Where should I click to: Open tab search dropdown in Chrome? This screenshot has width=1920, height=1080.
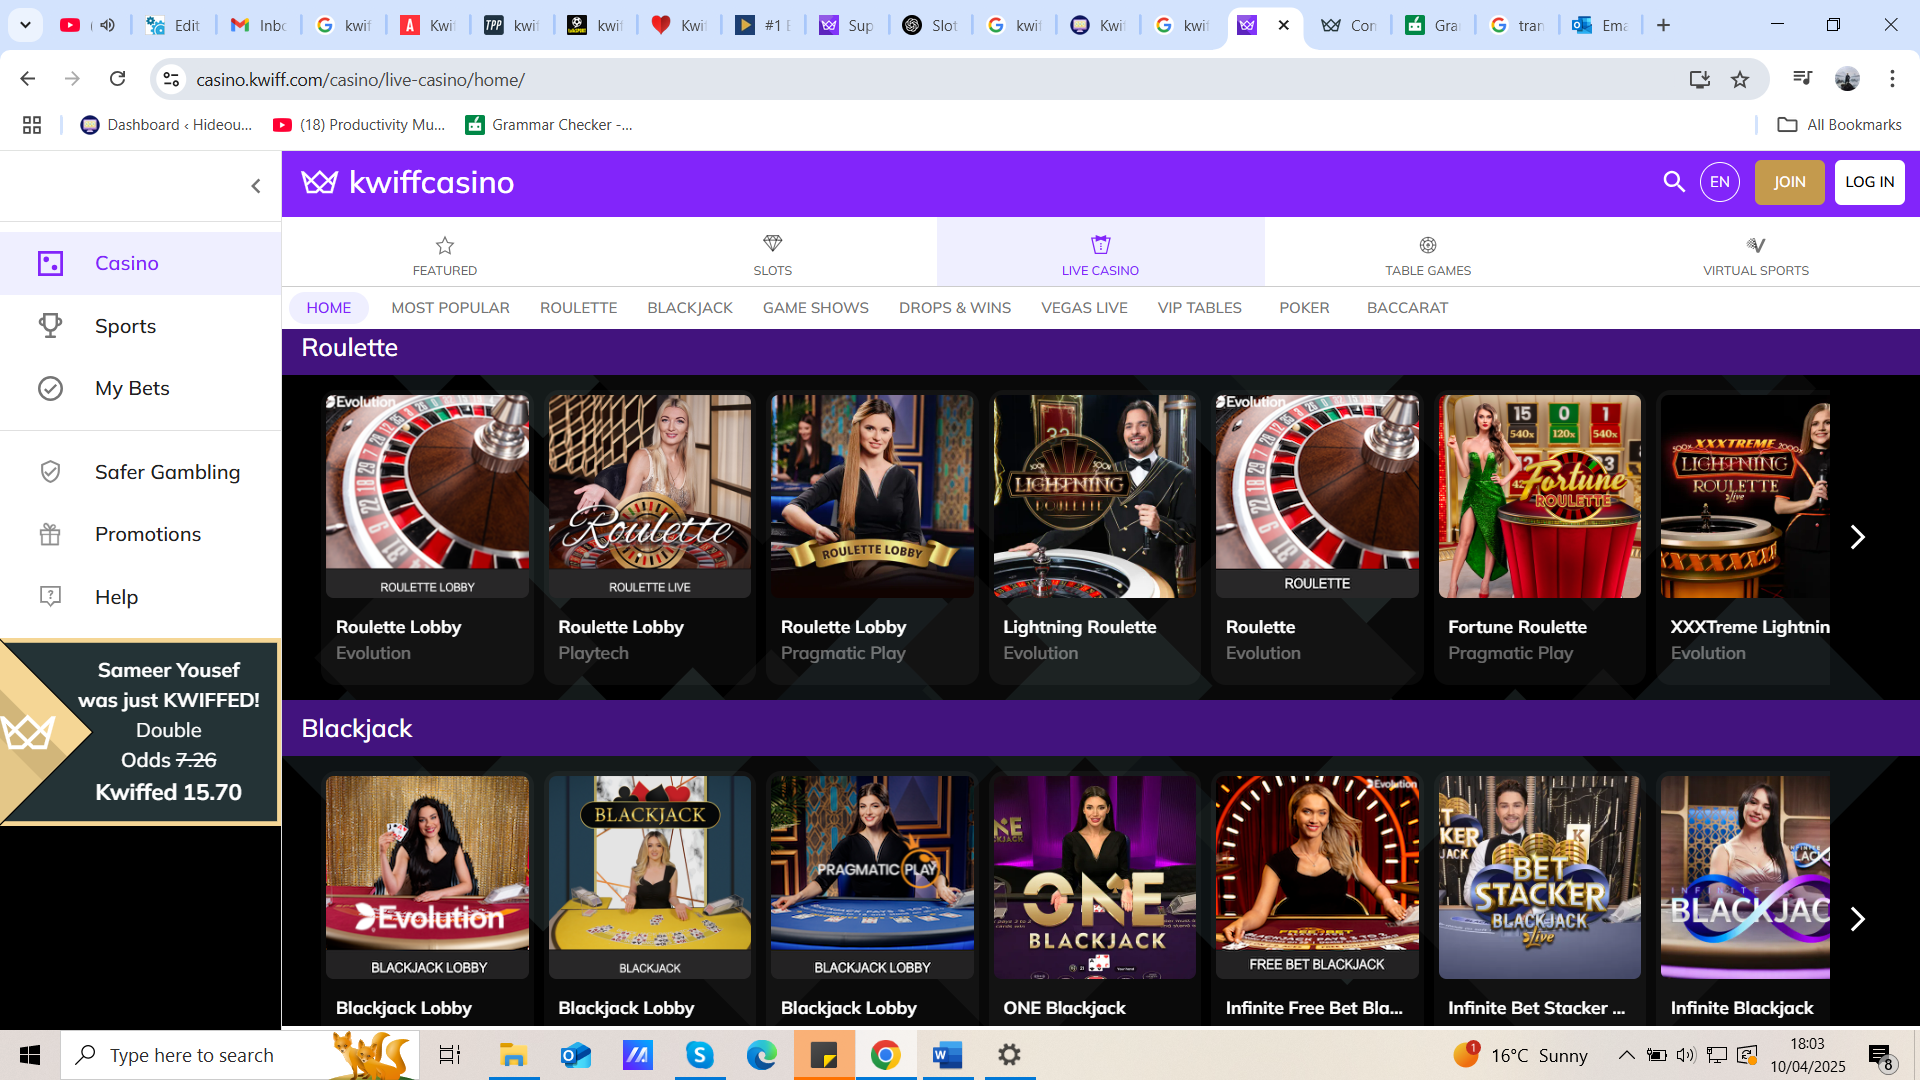coord(25,25)
